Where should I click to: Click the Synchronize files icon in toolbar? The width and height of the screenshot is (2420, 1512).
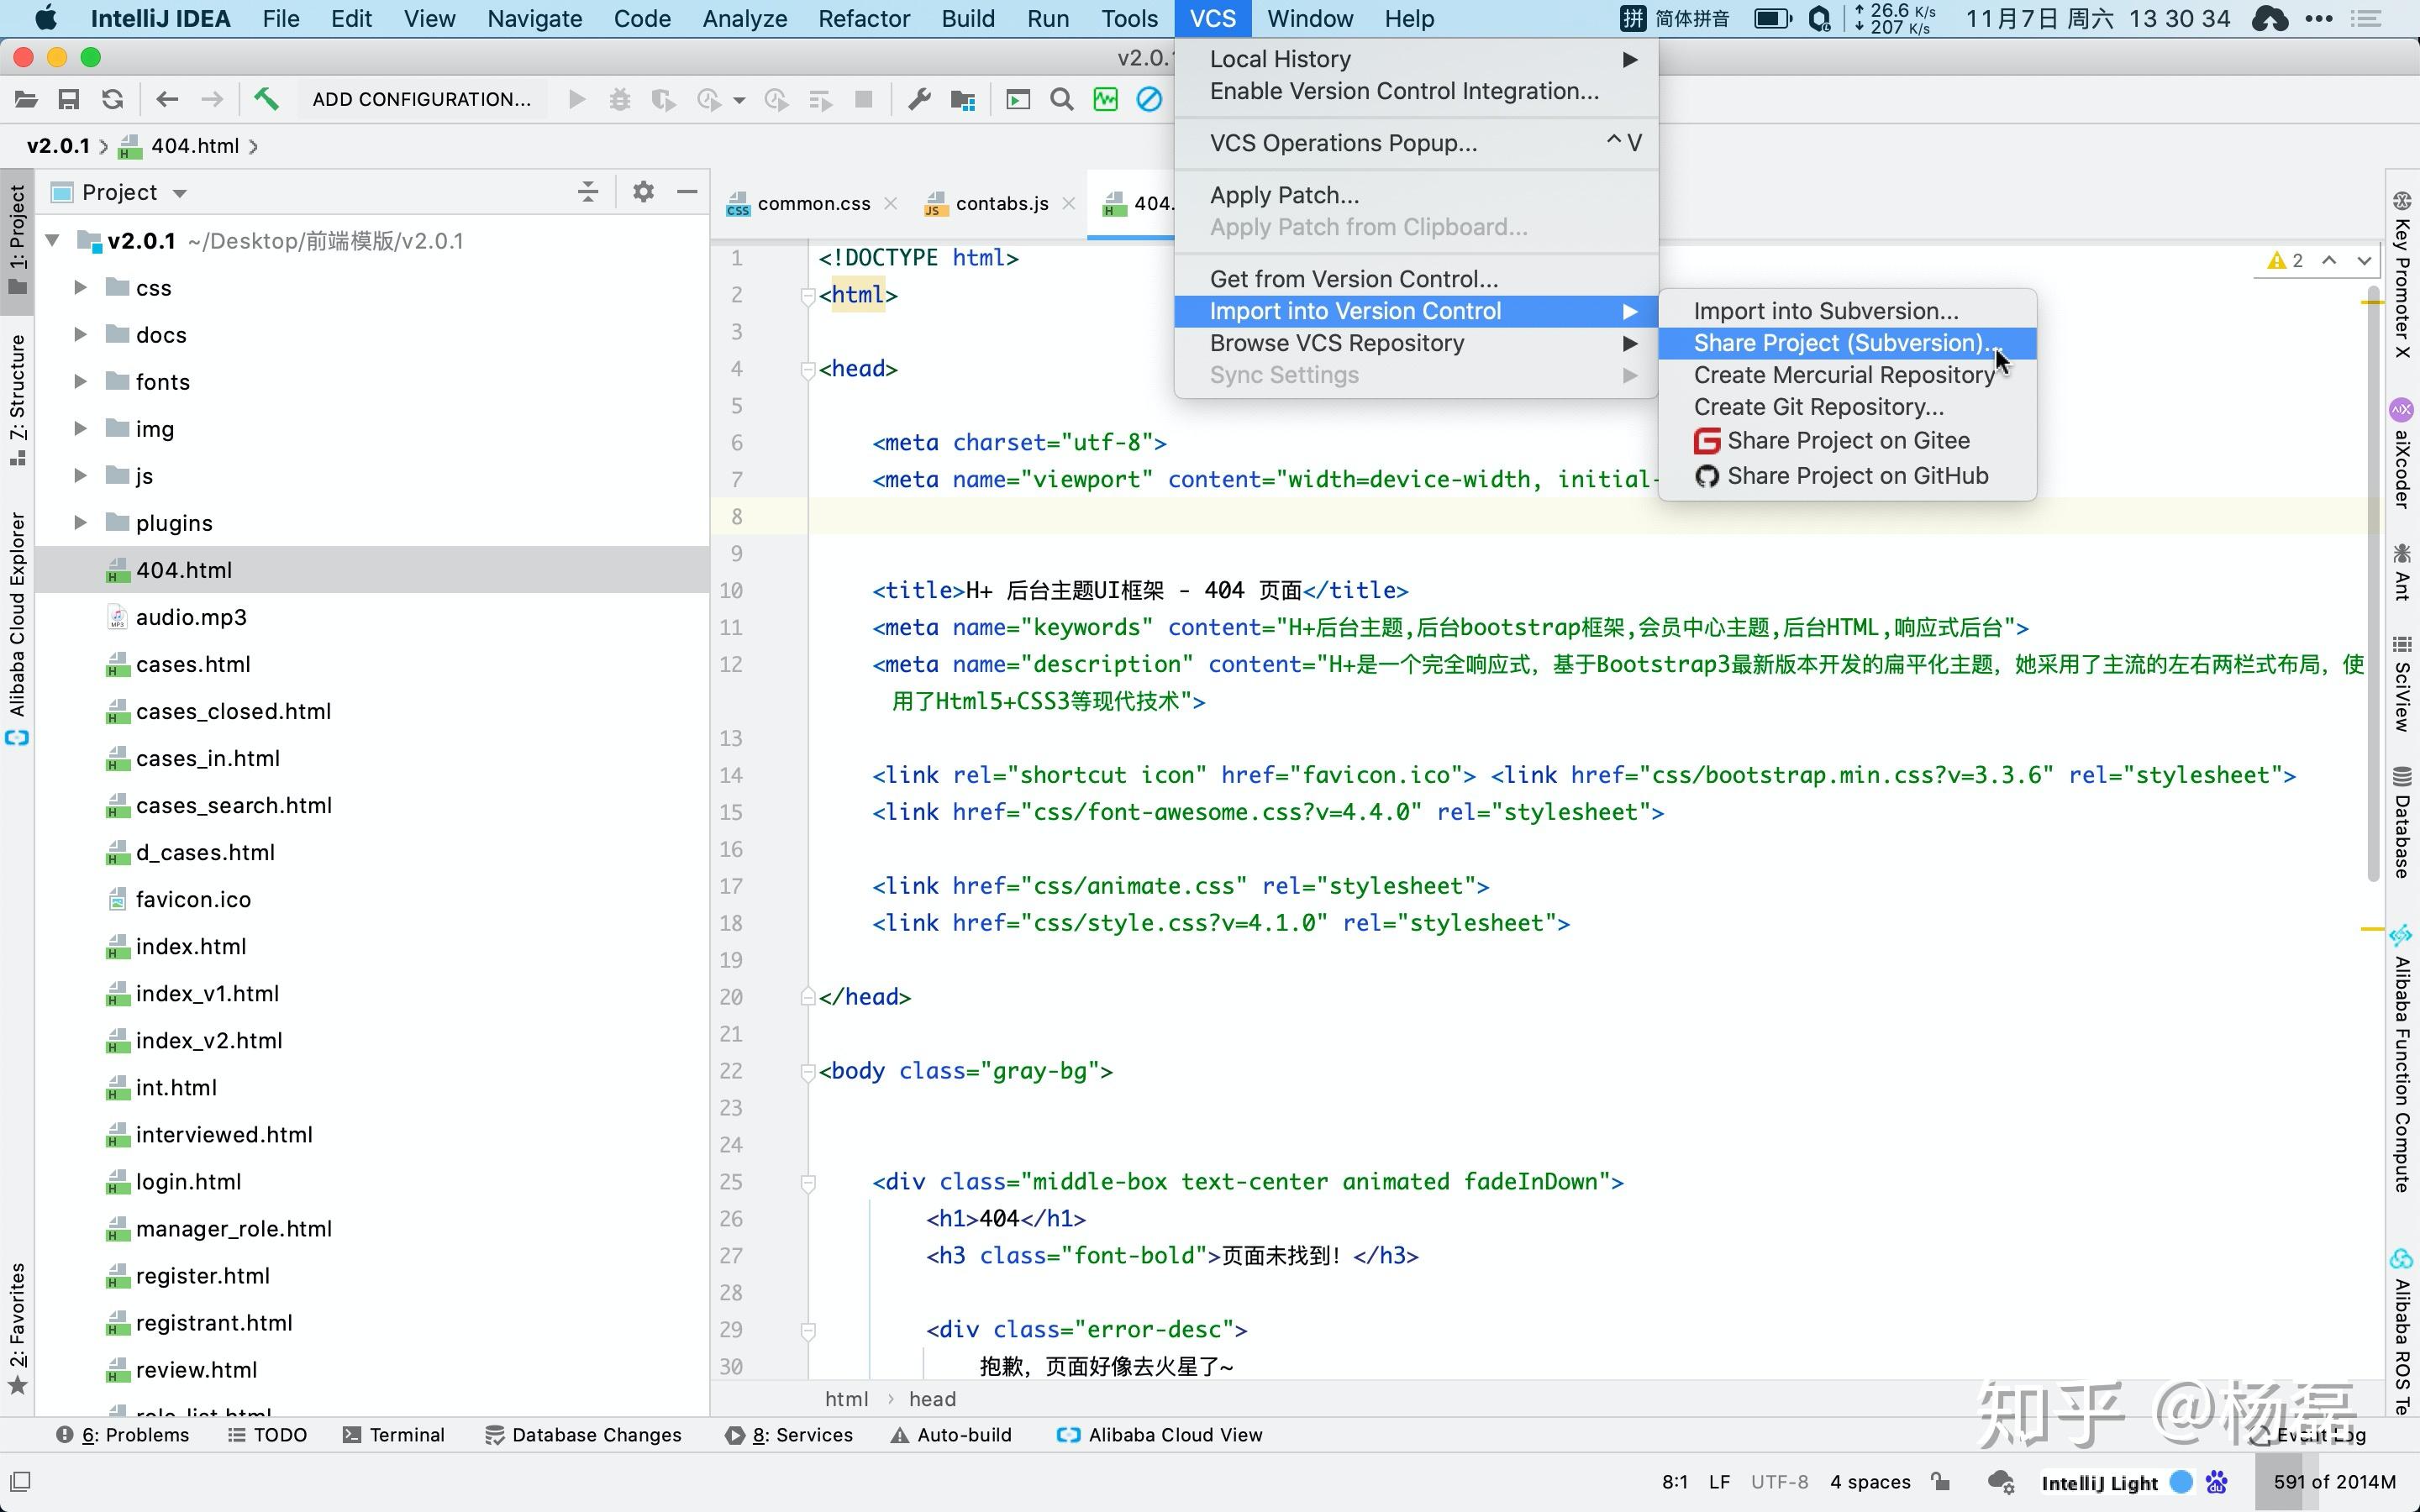112,99
